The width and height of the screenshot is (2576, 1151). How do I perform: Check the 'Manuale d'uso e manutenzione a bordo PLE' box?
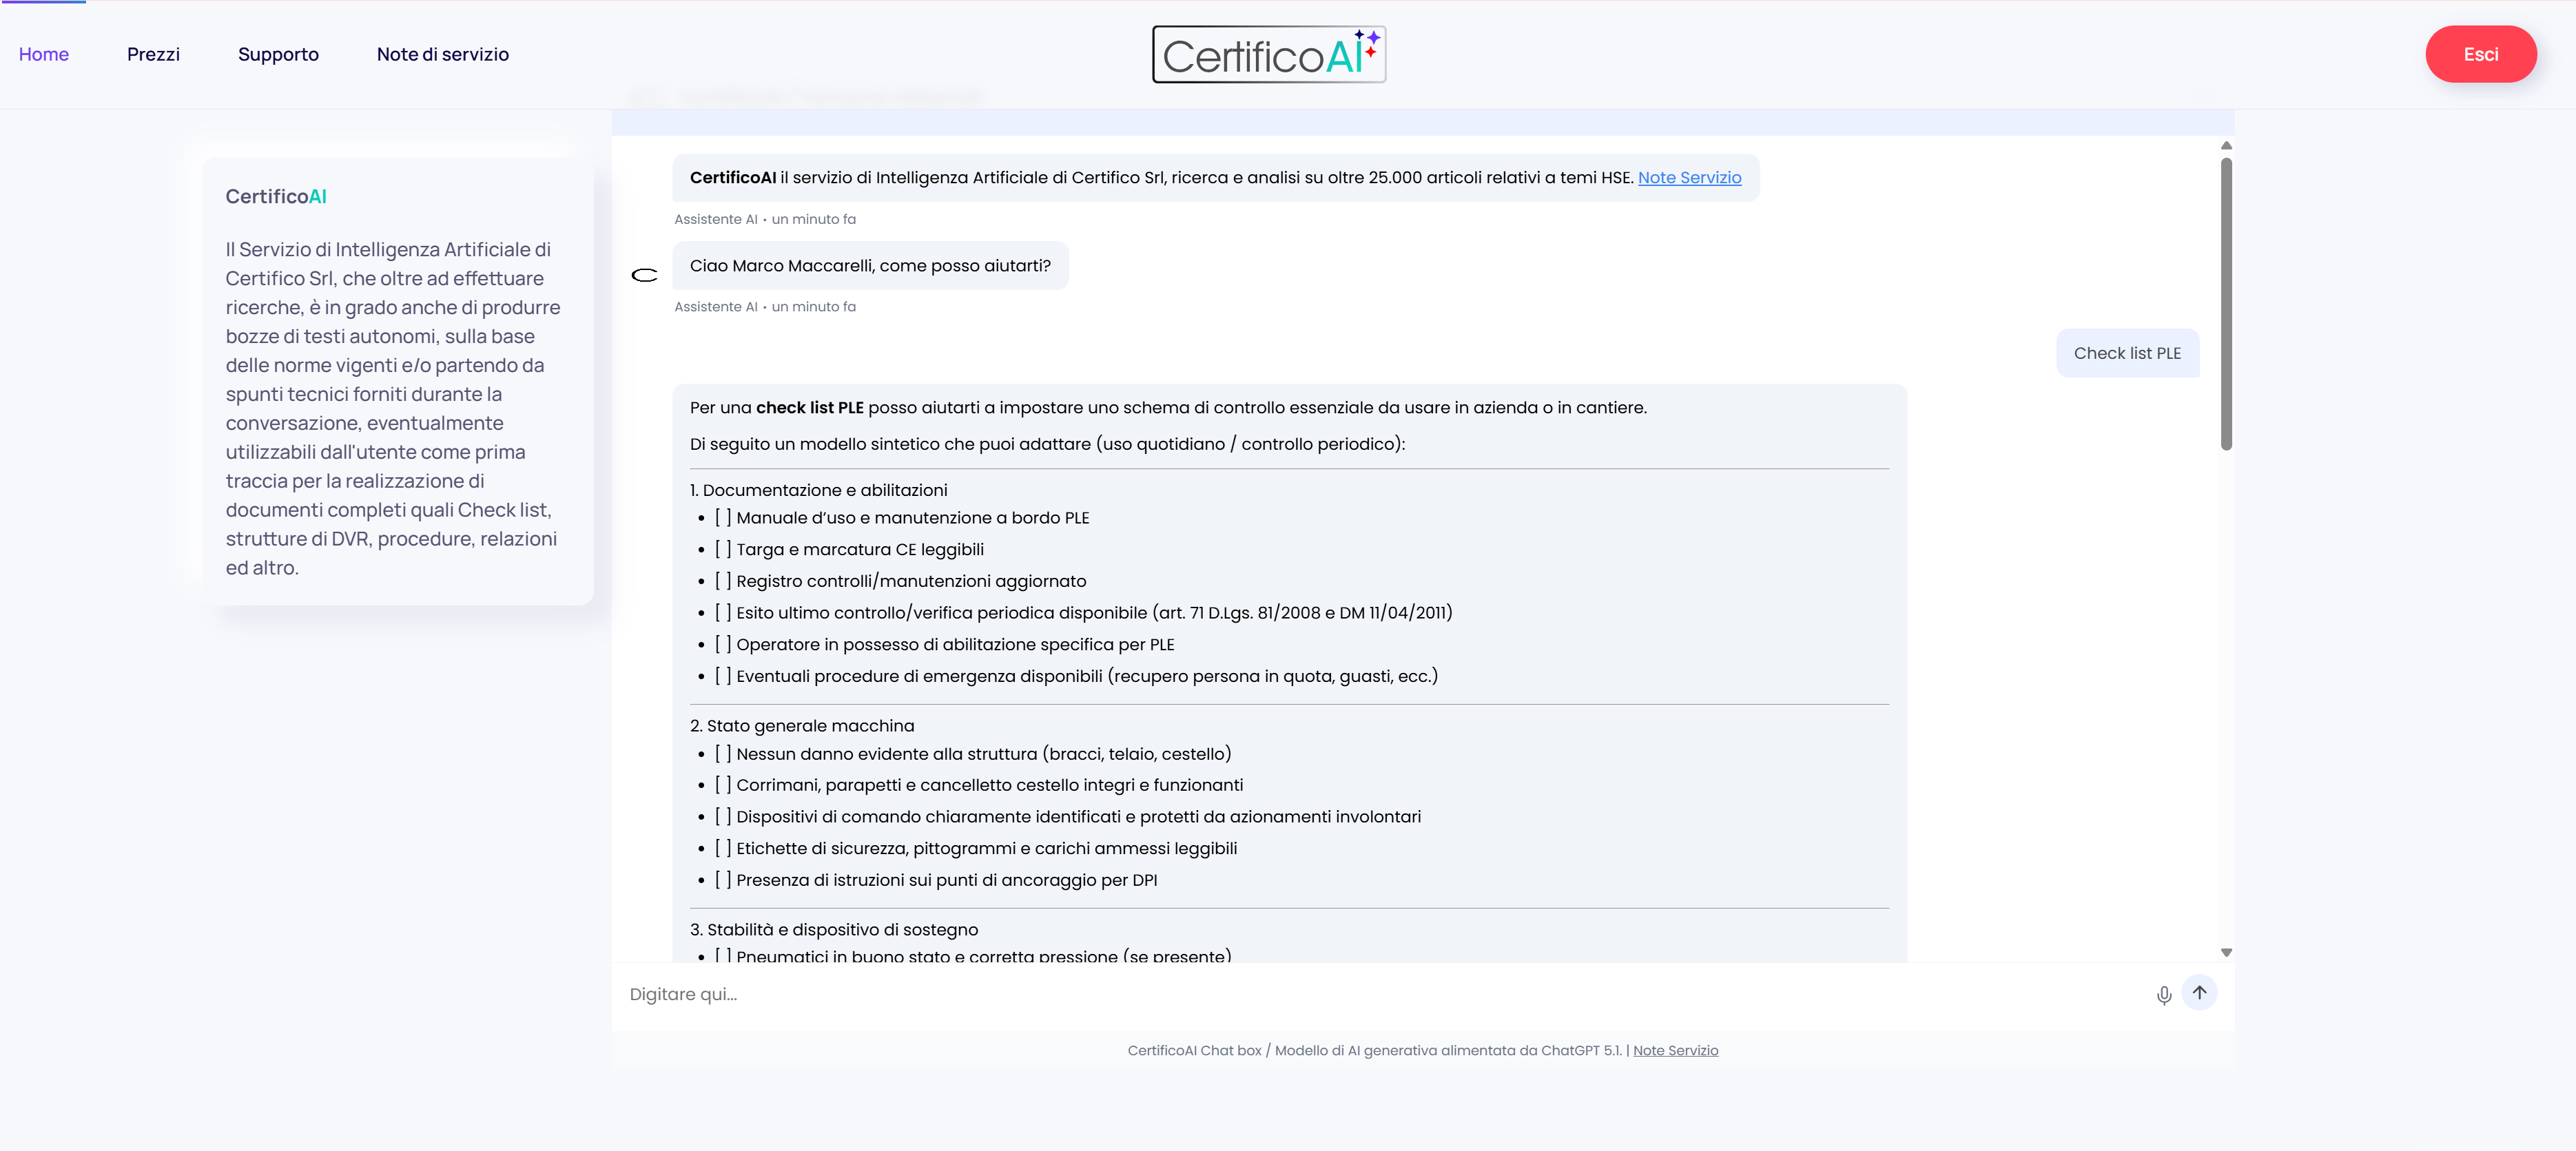(724, 517)
